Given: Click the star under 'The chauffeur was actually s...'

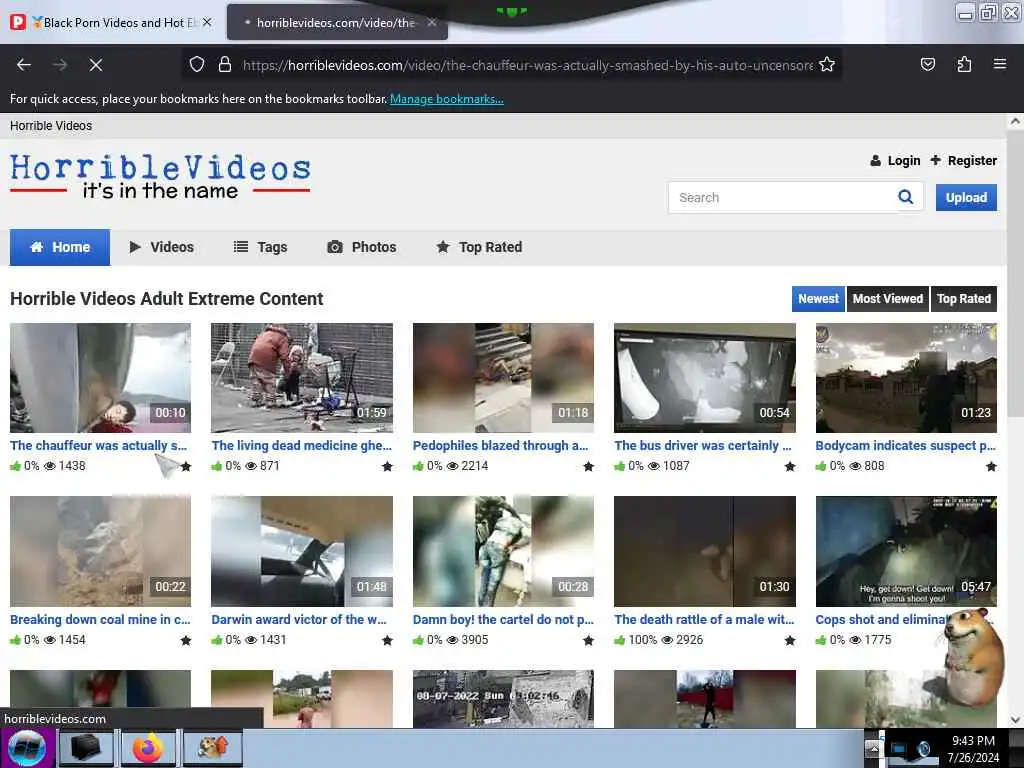Looking at the screenshot, I should pos(186,466).
